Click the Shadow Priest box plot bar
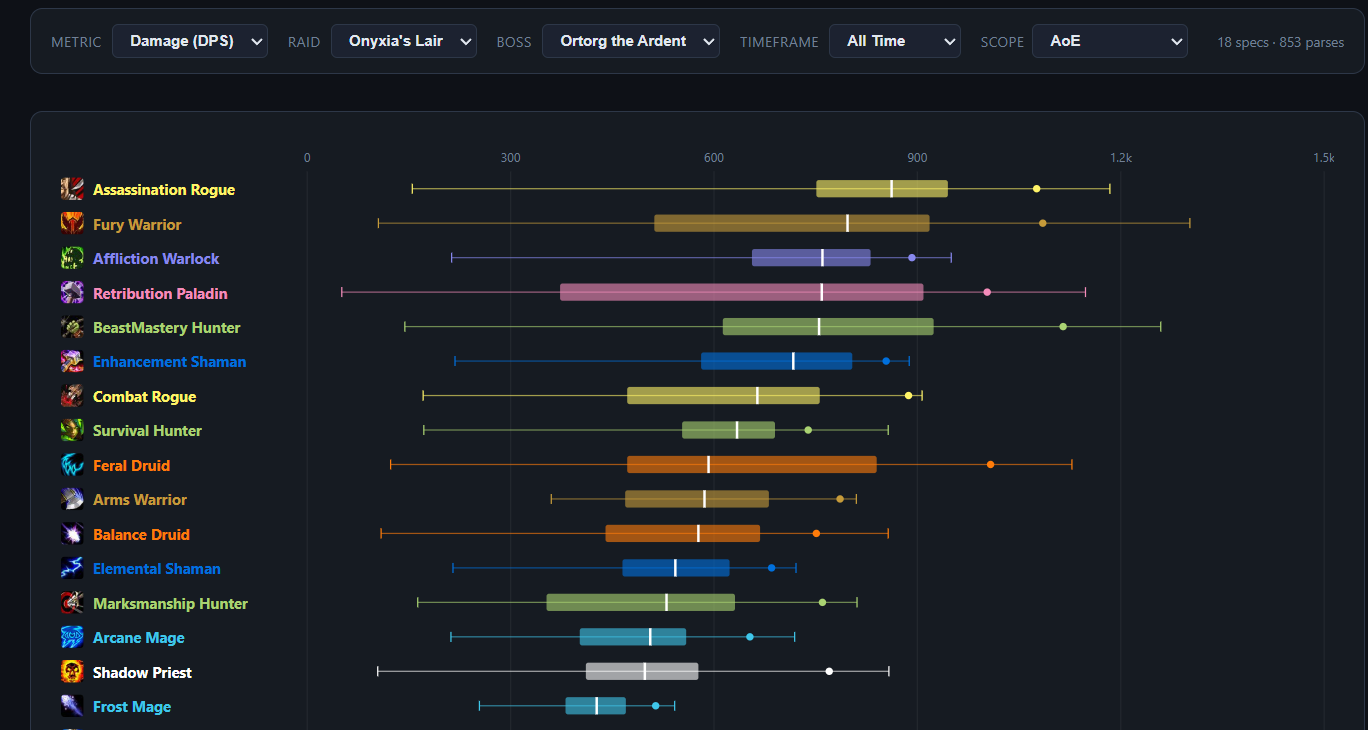This screenshot has width=1368, height=730. (642, 671)
